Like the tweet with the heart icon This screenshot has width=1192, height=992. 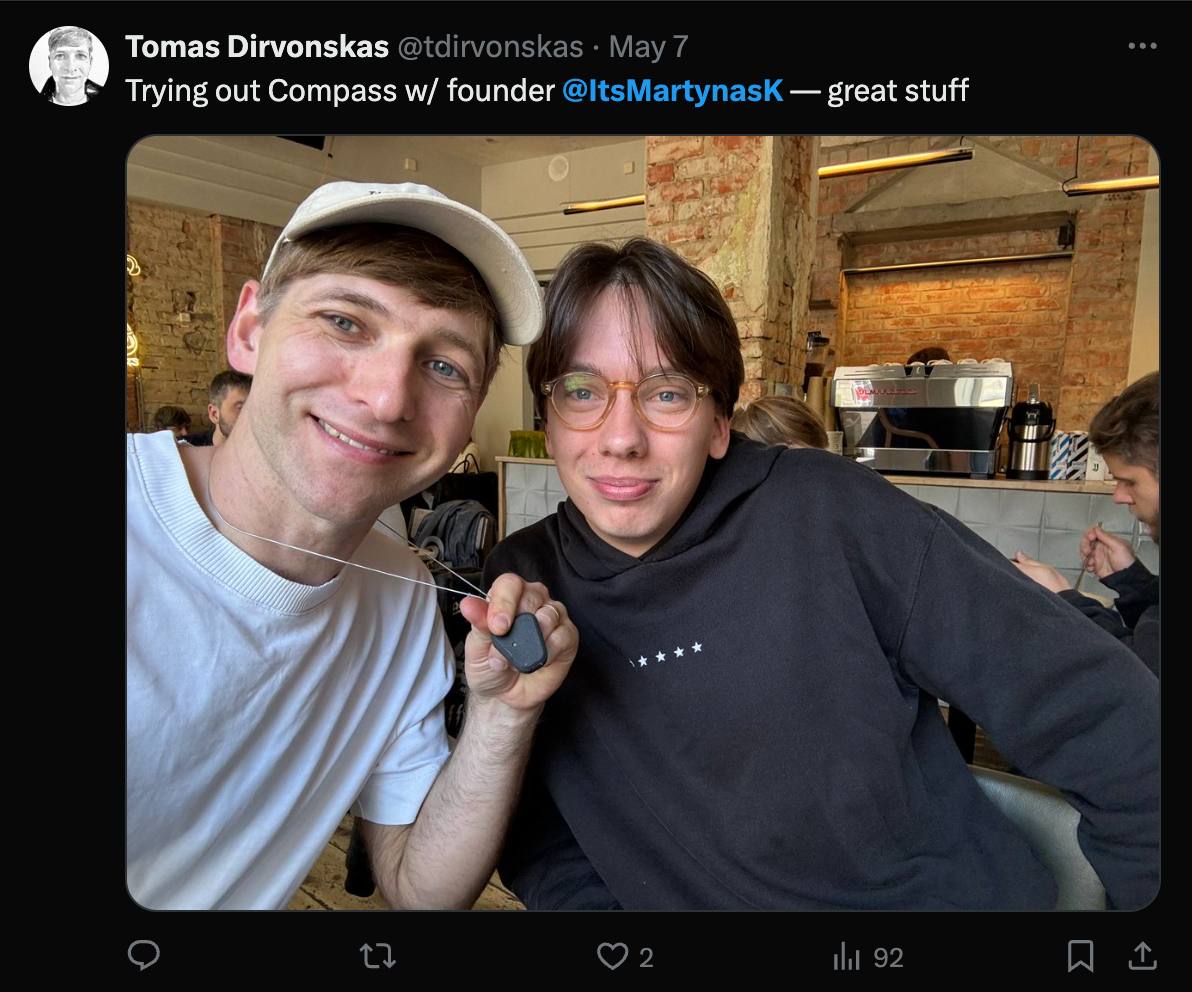(612, 956)
